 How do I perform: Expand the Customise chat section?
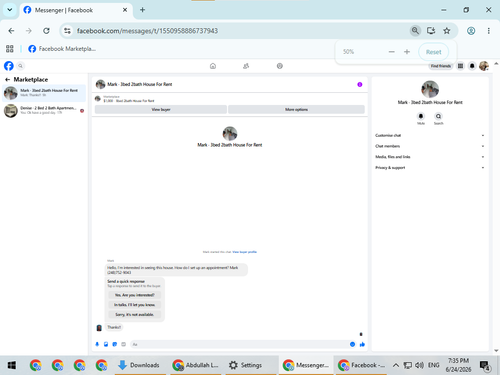click(429, 135)
